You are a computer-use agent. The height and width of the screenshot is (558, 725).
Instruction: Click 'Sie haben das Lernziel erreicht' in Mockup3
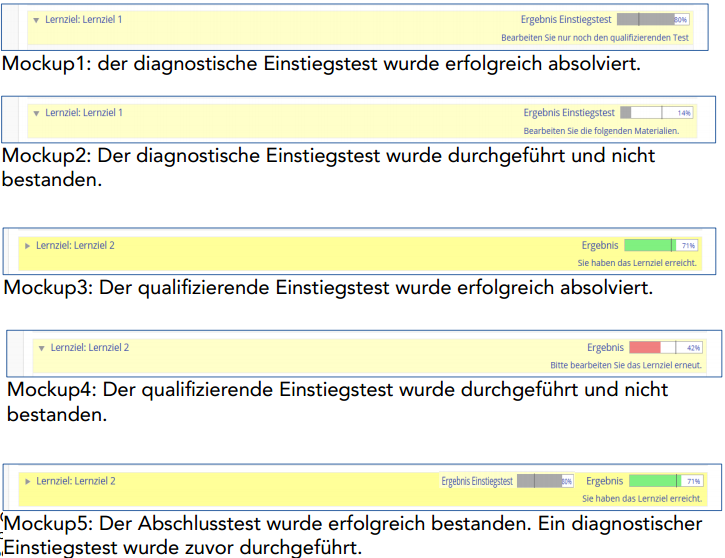(x=637, y=262)
